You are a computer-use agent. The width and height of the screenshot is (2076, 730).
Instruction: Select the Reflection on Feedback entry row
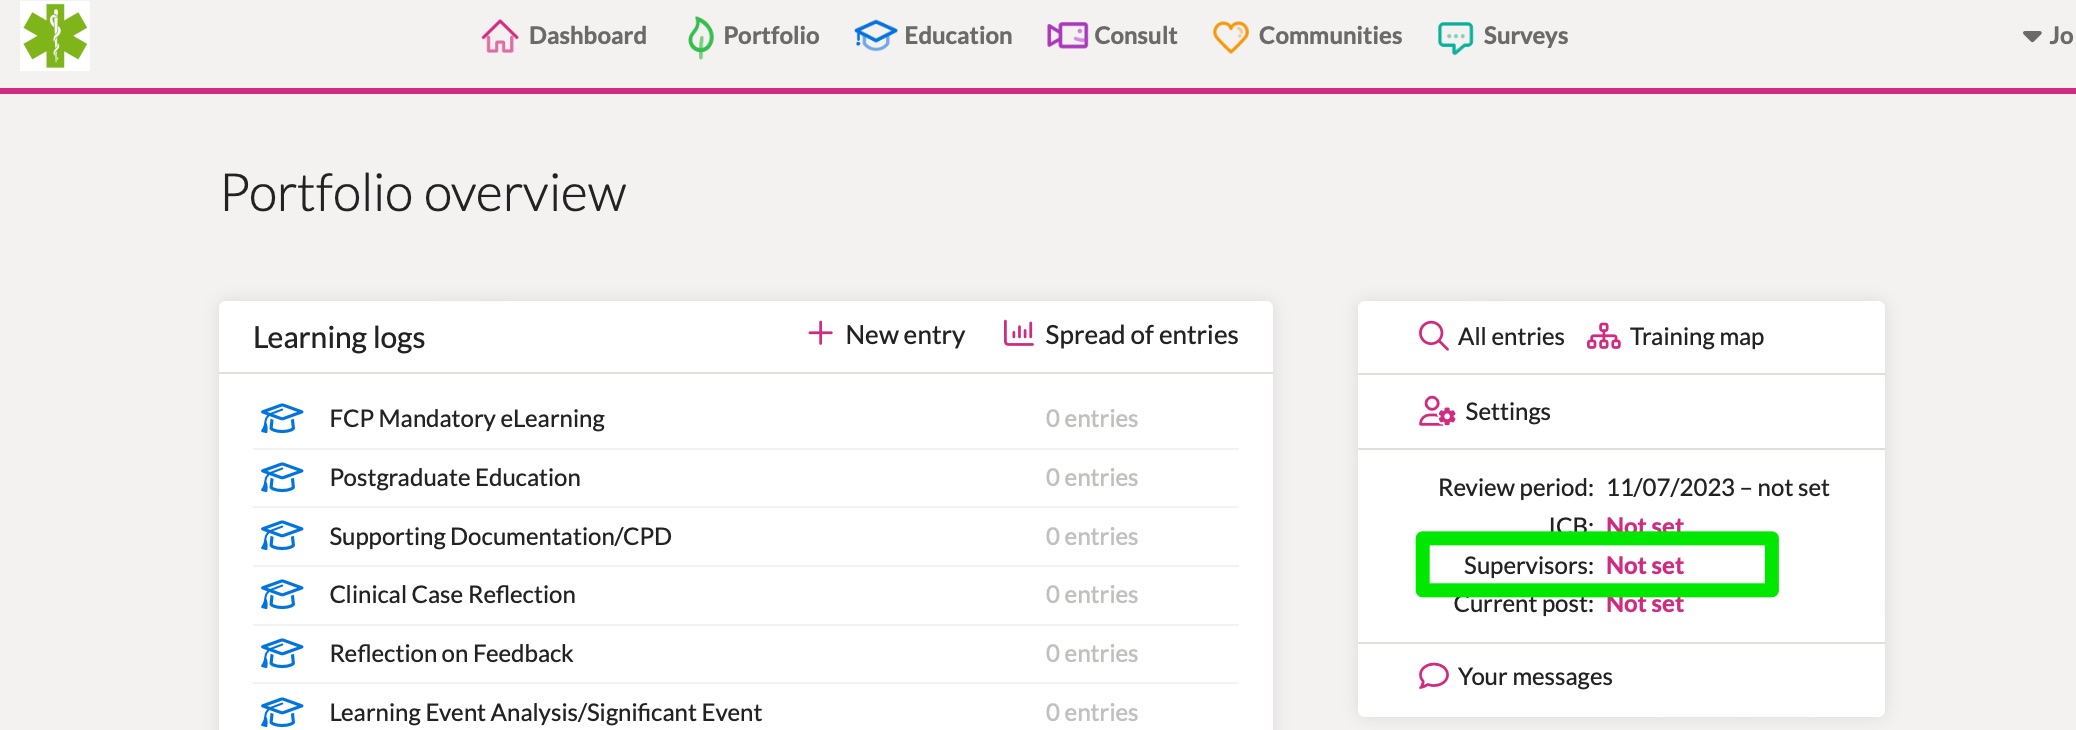(451, 653)
